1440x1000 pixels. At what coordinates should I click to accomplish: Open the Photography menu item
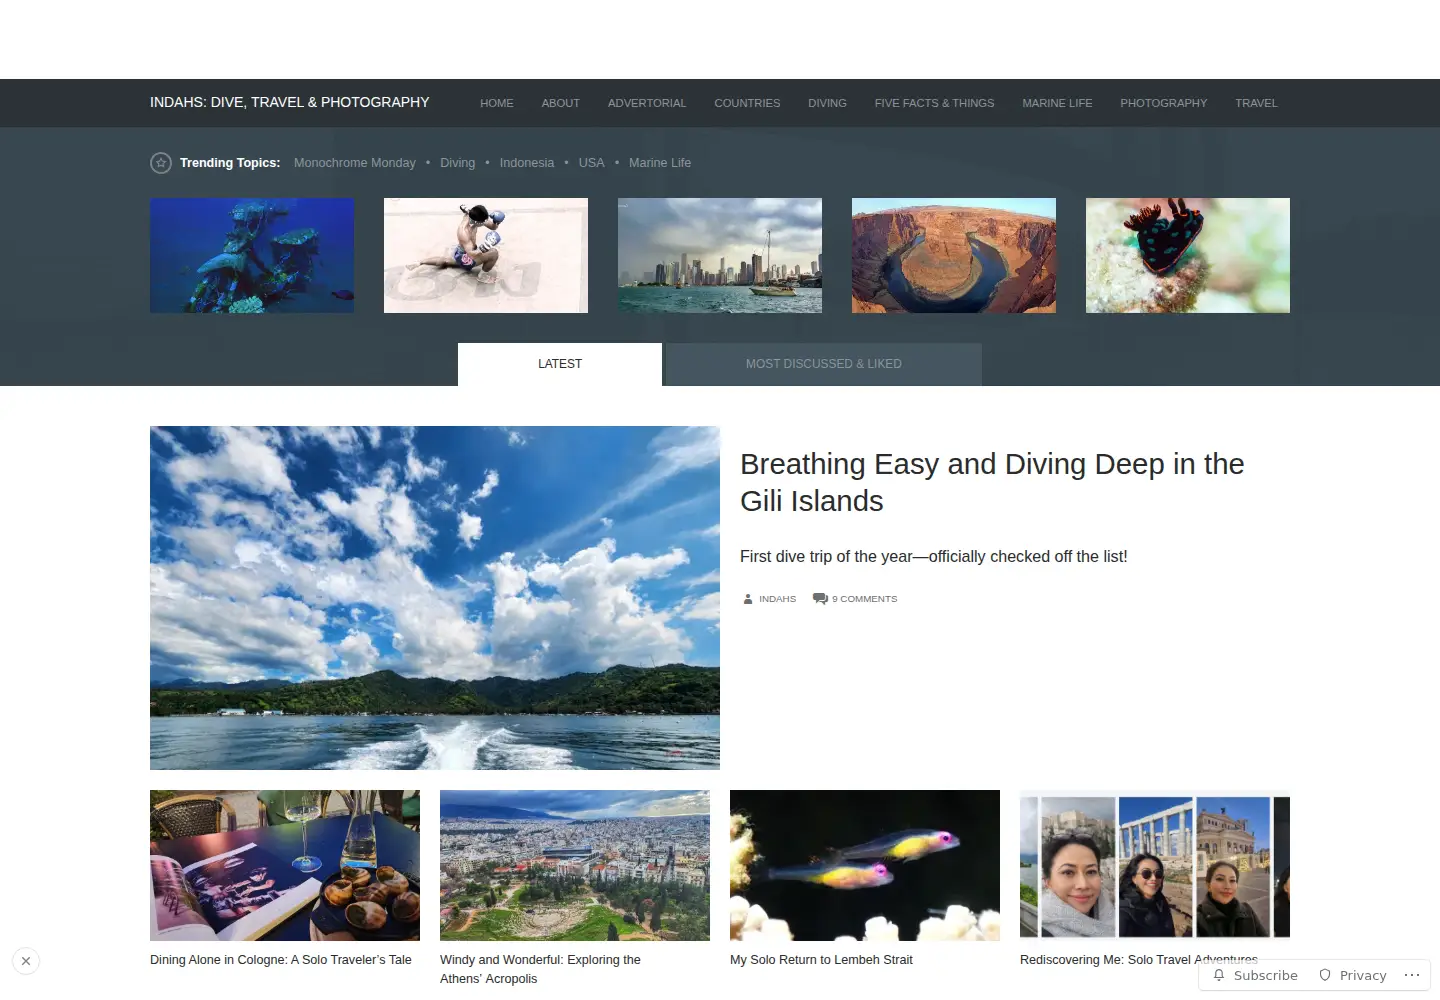1163,103
